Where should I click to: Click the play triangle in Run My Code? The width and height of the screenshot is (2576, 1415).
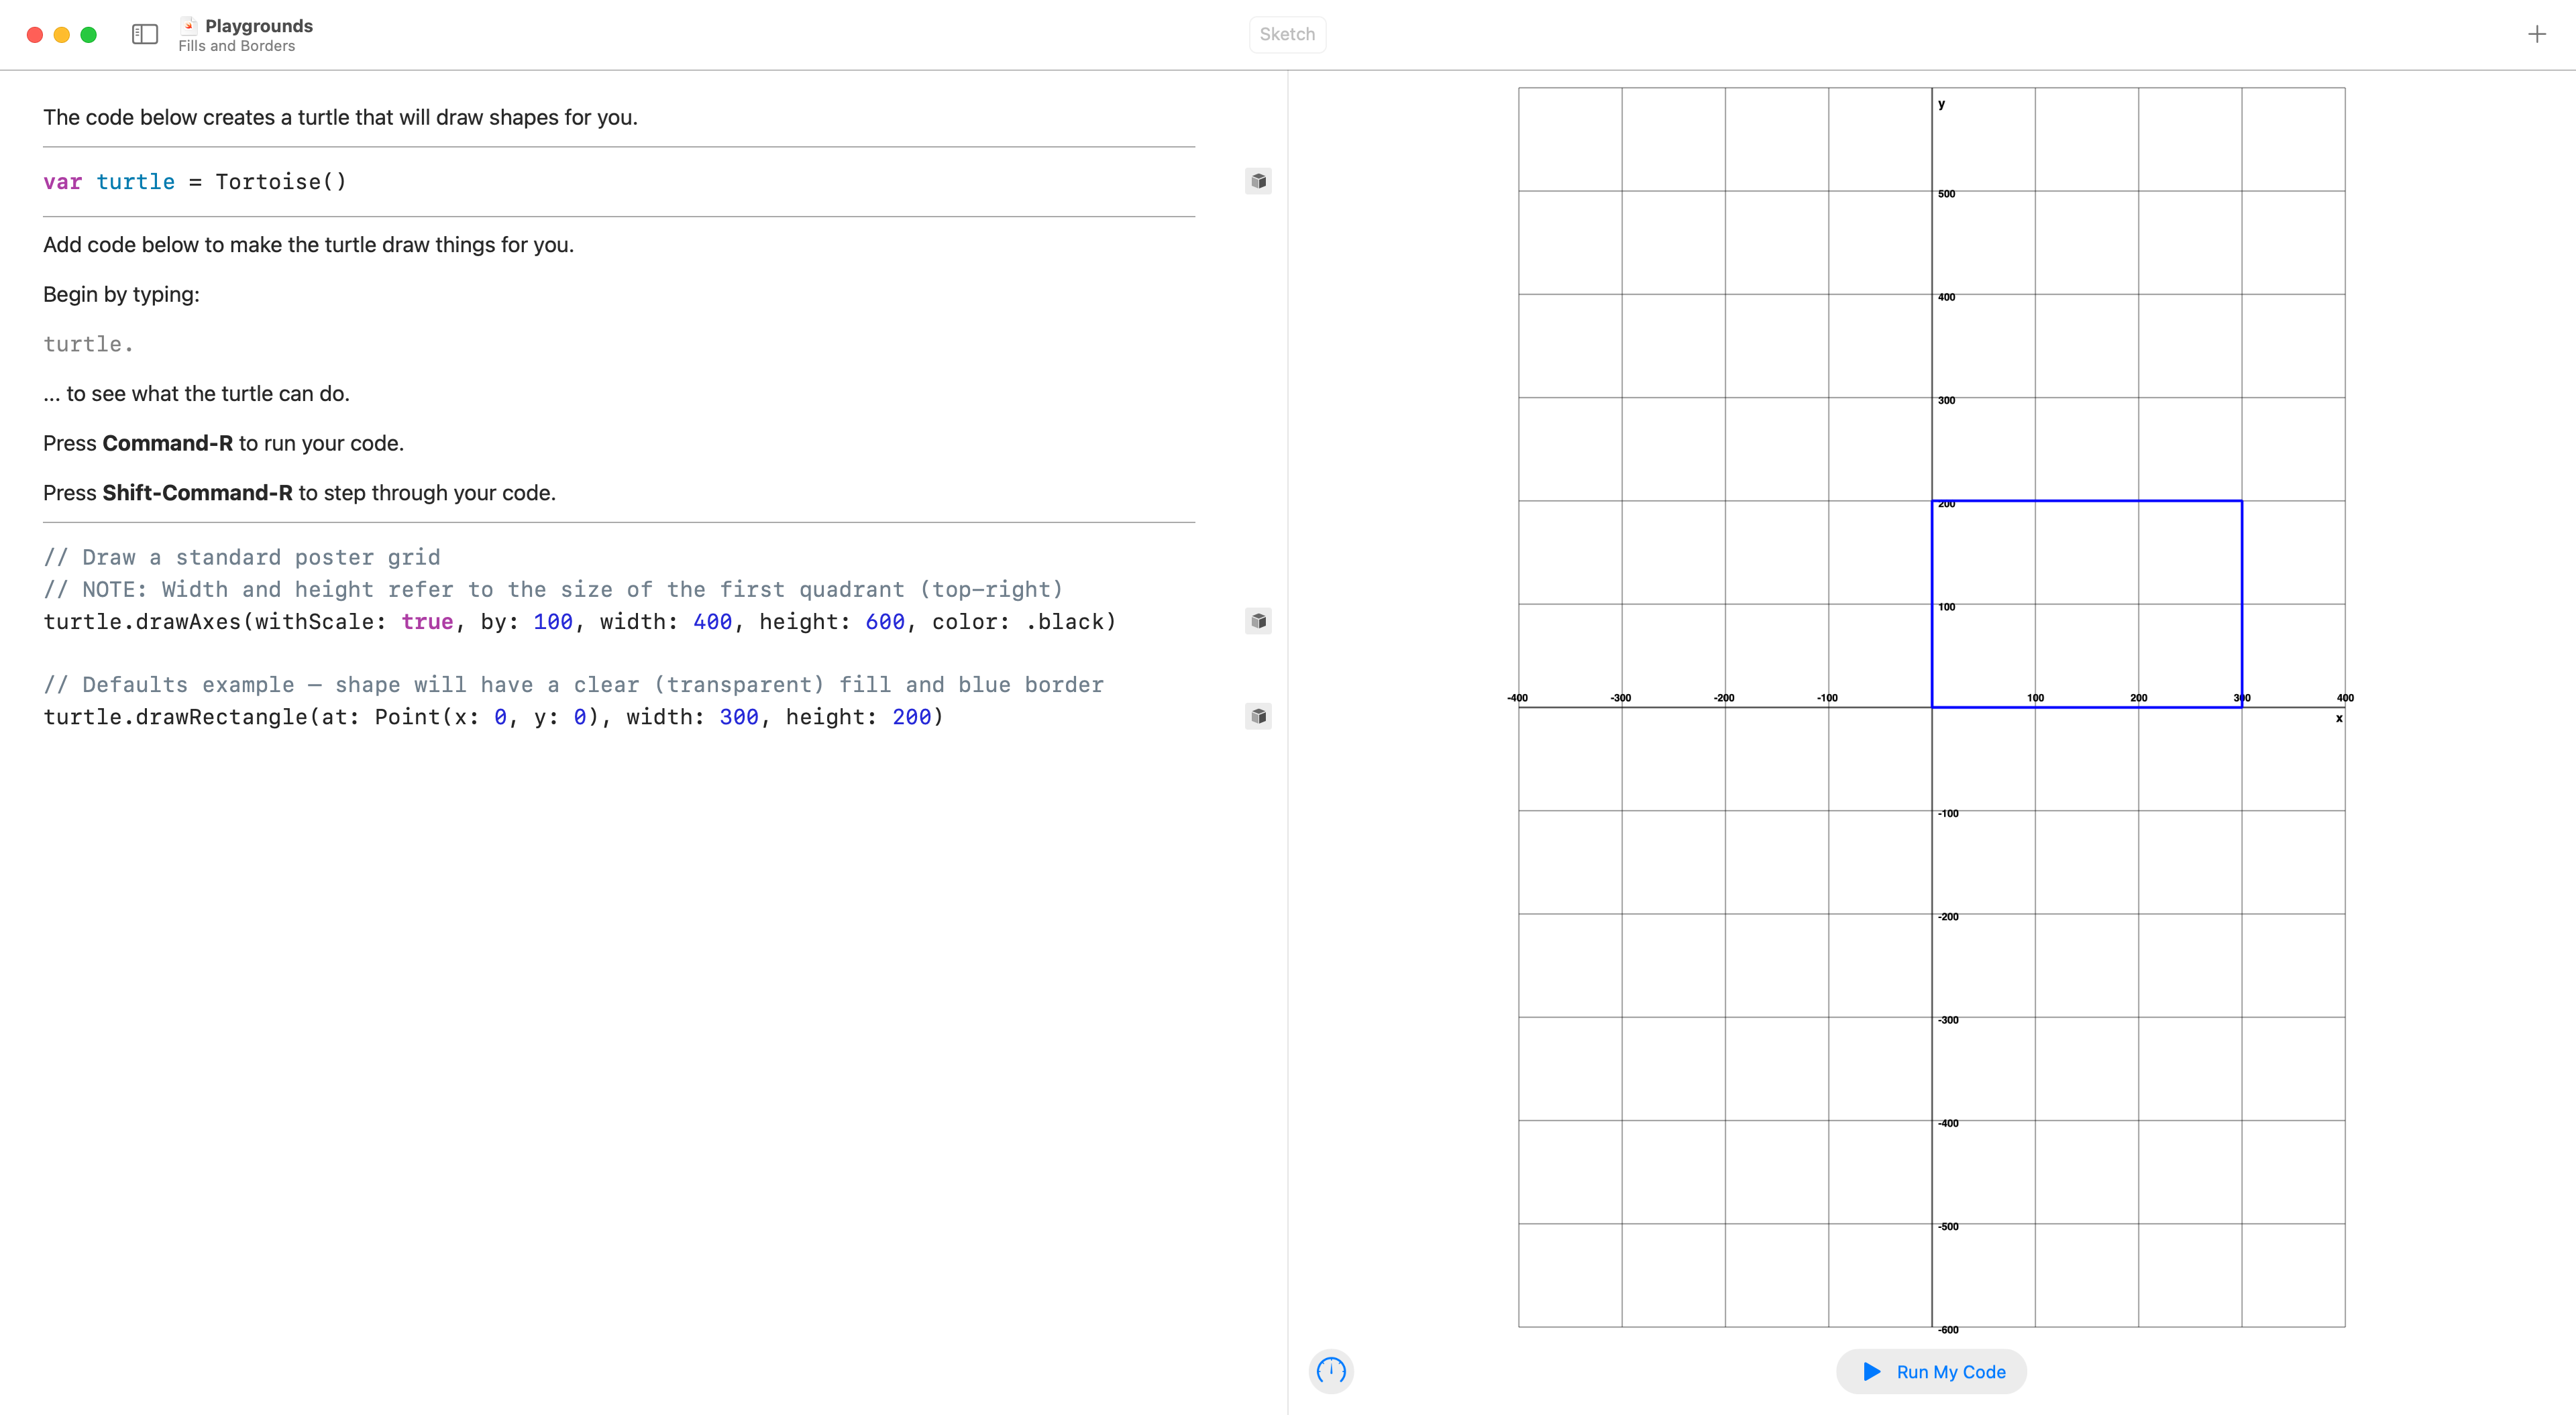click(1872, 1371)
